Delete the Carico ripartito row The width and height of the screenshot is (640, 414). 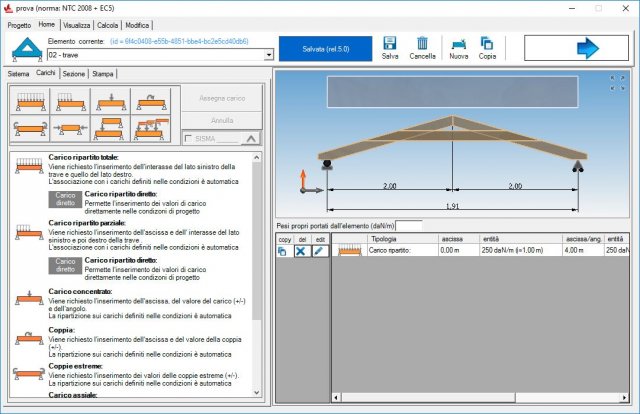coord(300,251)
